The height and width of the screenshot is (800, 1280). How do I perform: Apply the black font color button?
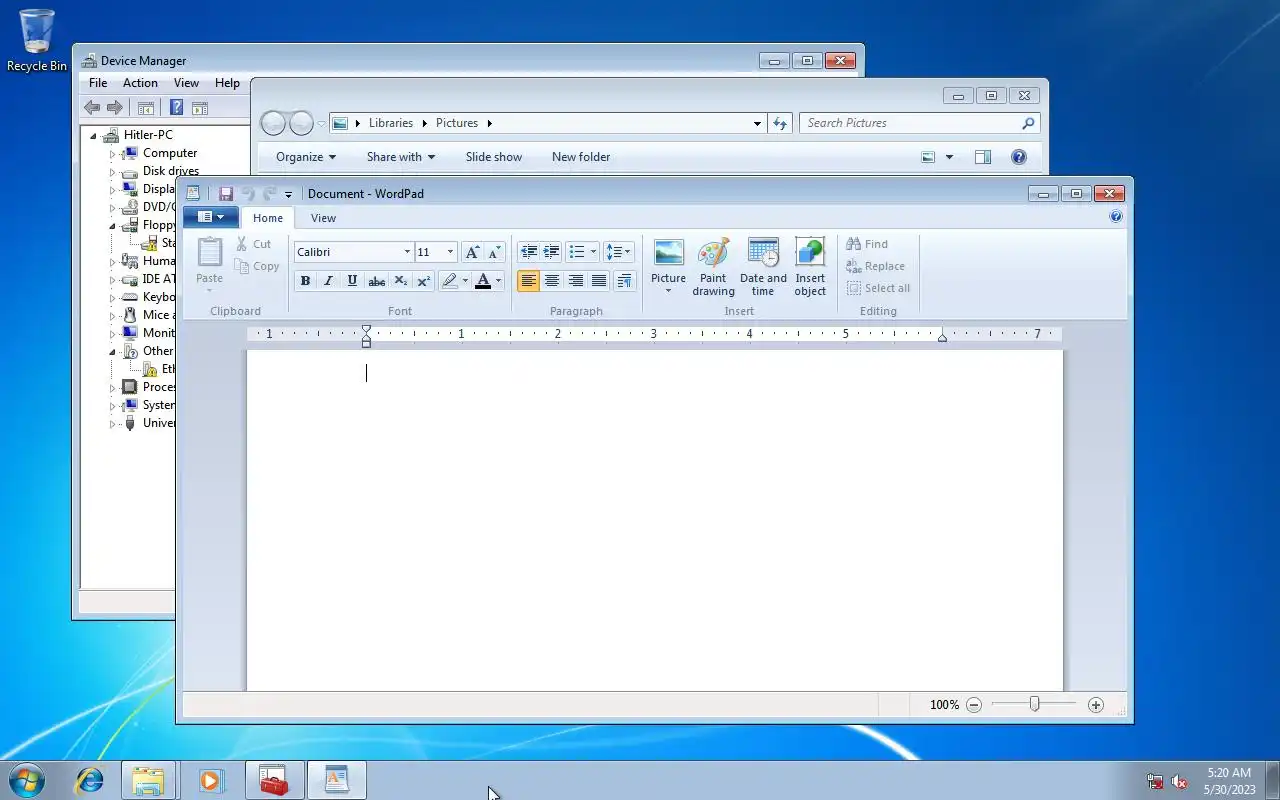point(483,281)
